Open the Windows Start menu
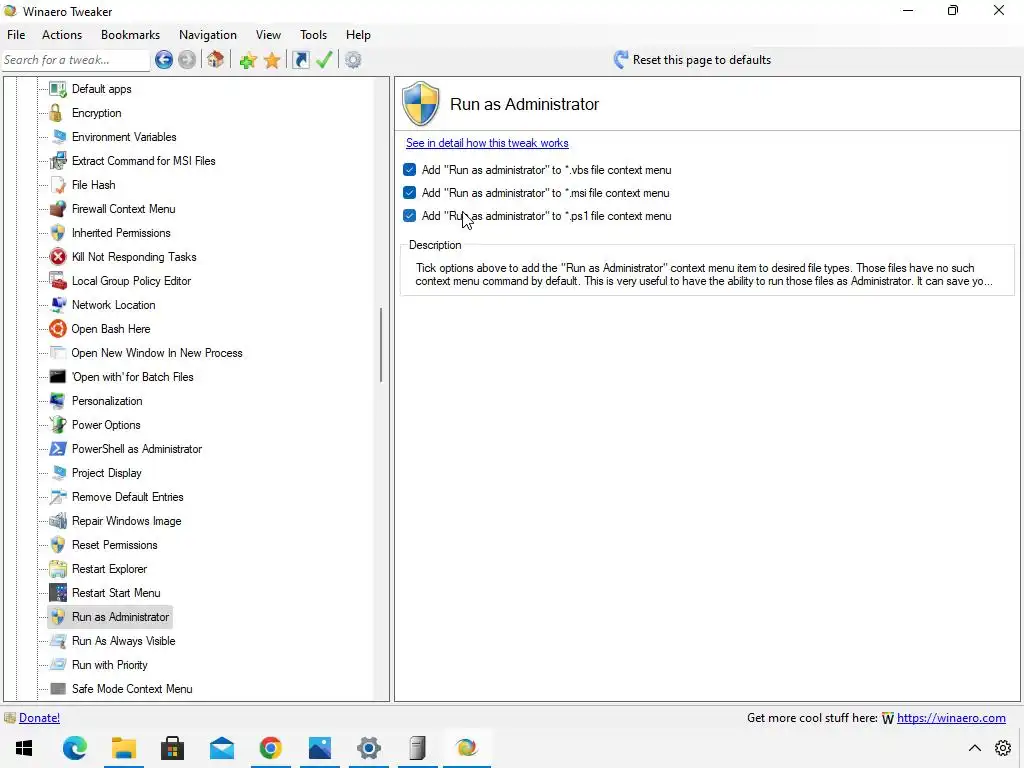Screen dimensions: 1024x768 [24, 748]
